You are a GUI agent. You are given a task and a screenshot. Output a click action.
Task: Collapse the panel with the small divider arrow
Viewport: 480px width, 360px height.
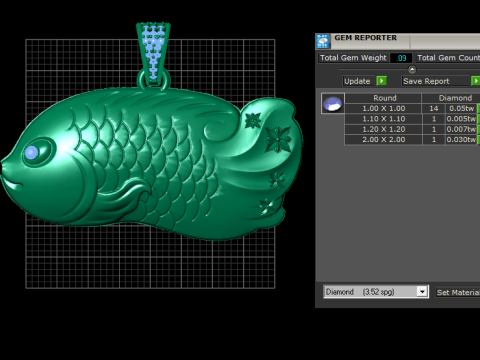[x=412, y=69]
